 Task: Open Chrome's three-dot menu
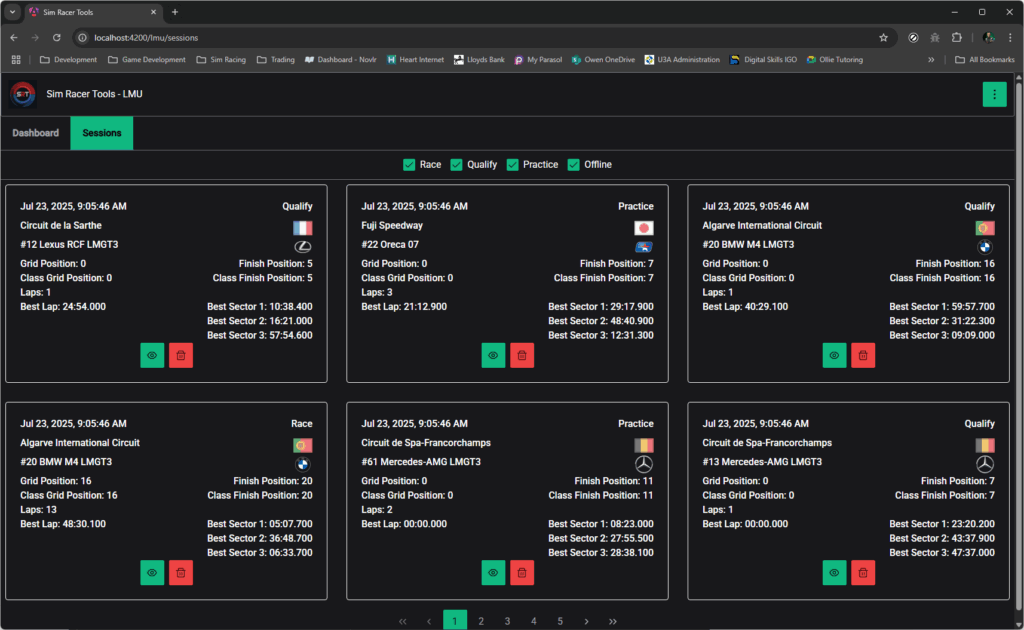(1010, 38)
